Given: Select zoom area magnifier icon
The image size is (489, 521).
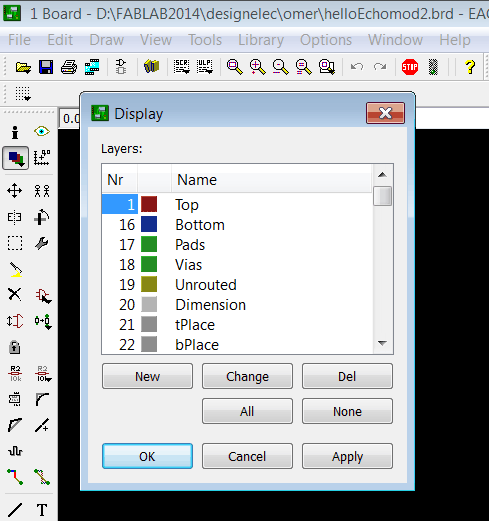Looking at the screenshot, I should click(x=327, y=67).
